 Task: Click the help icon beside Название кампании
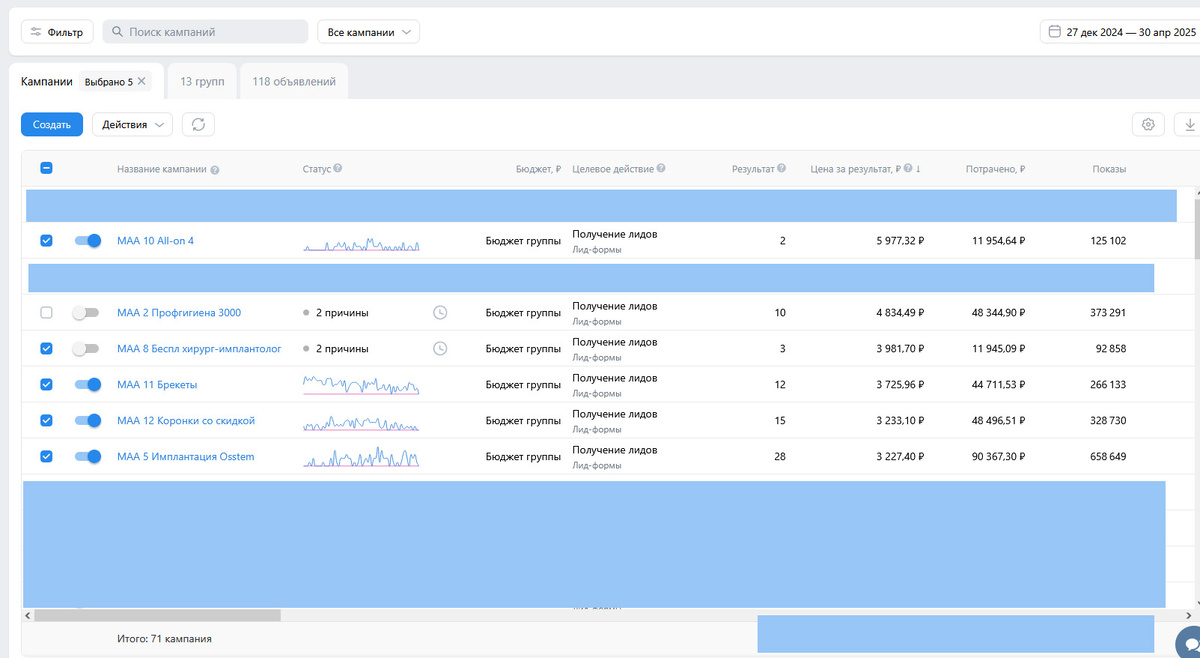tap(215, 170)
